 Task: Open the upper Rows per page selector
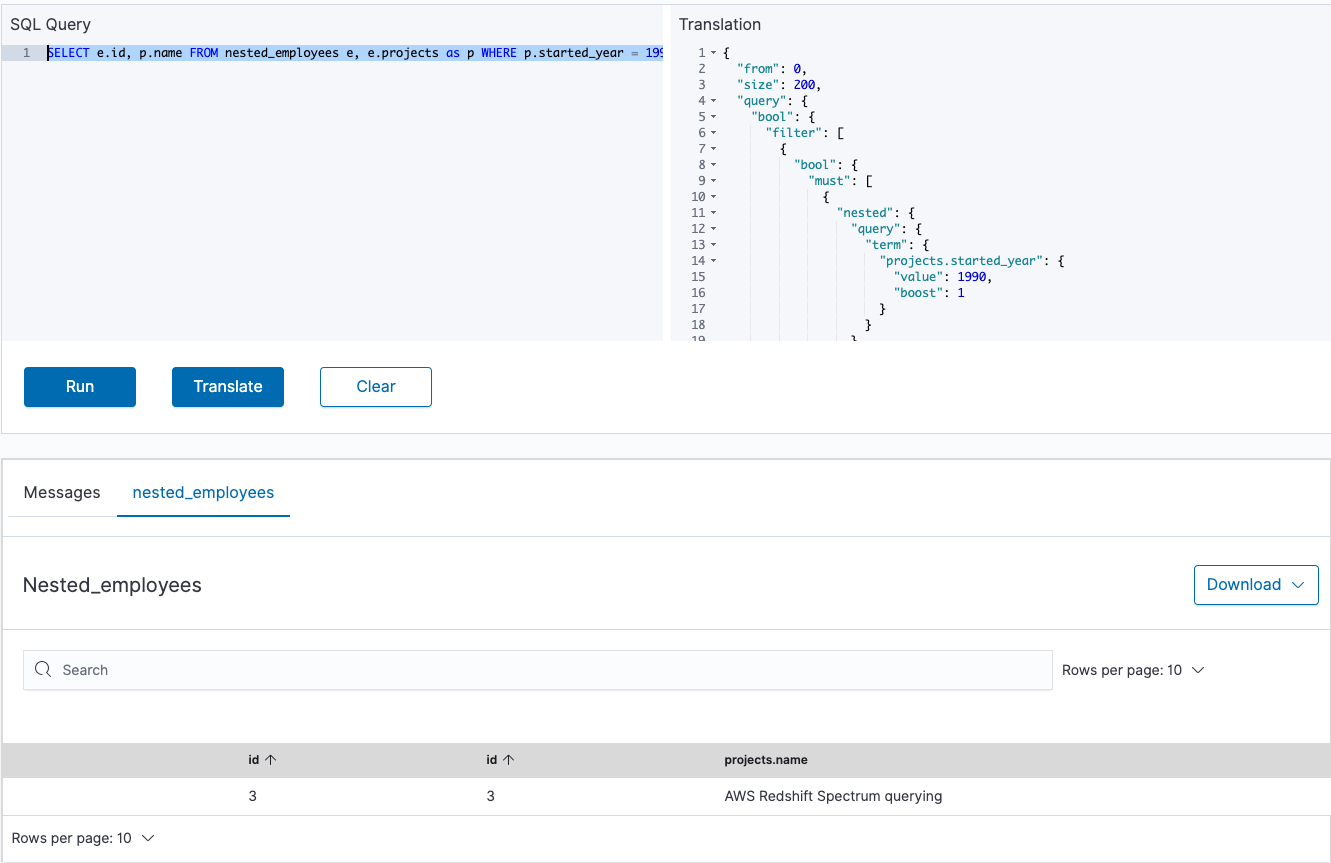point(1133,670)
